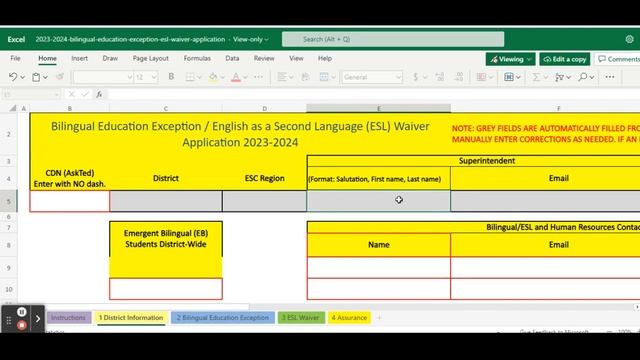Click the Decrease Decimal icon
The image size is (640, 360).
point(459,77)
